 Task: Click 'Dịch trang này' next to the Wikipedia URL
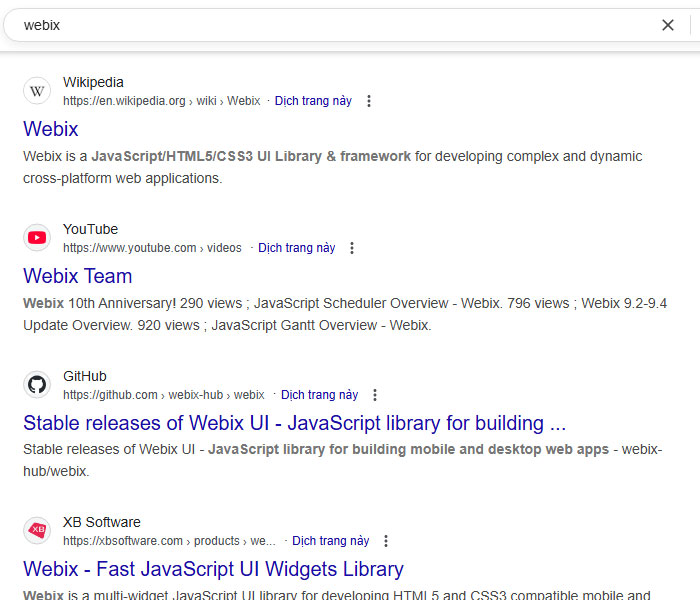[313, 101]
